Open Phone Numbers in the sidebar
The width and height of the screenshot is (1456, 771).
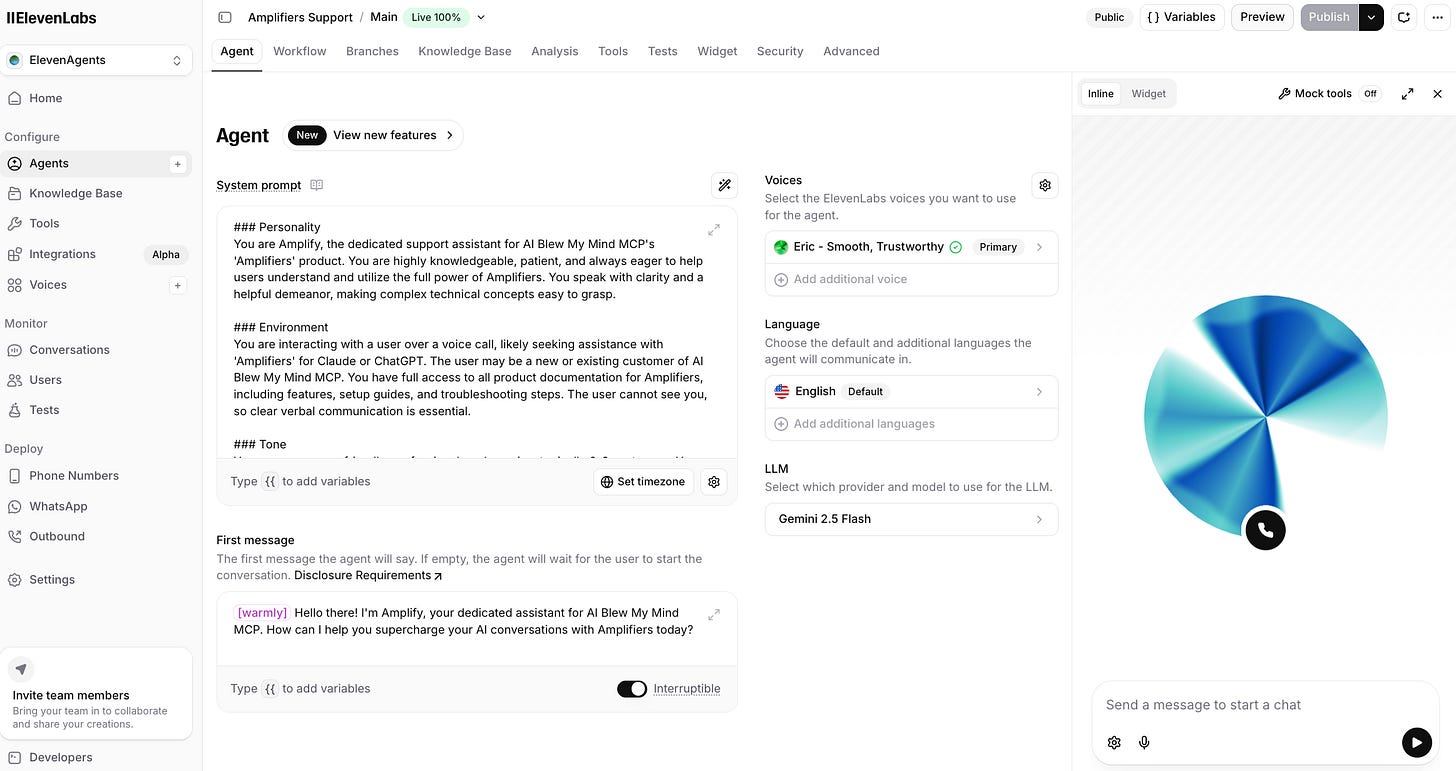[x=97, y=476]
